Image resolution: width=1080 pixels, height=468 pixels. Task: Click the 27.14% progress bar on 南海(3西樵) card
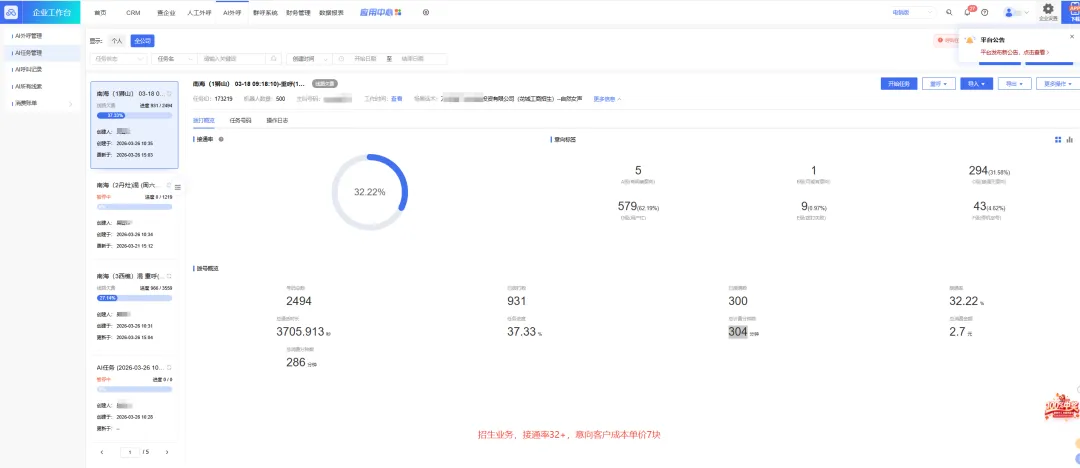tap(134, 298)
